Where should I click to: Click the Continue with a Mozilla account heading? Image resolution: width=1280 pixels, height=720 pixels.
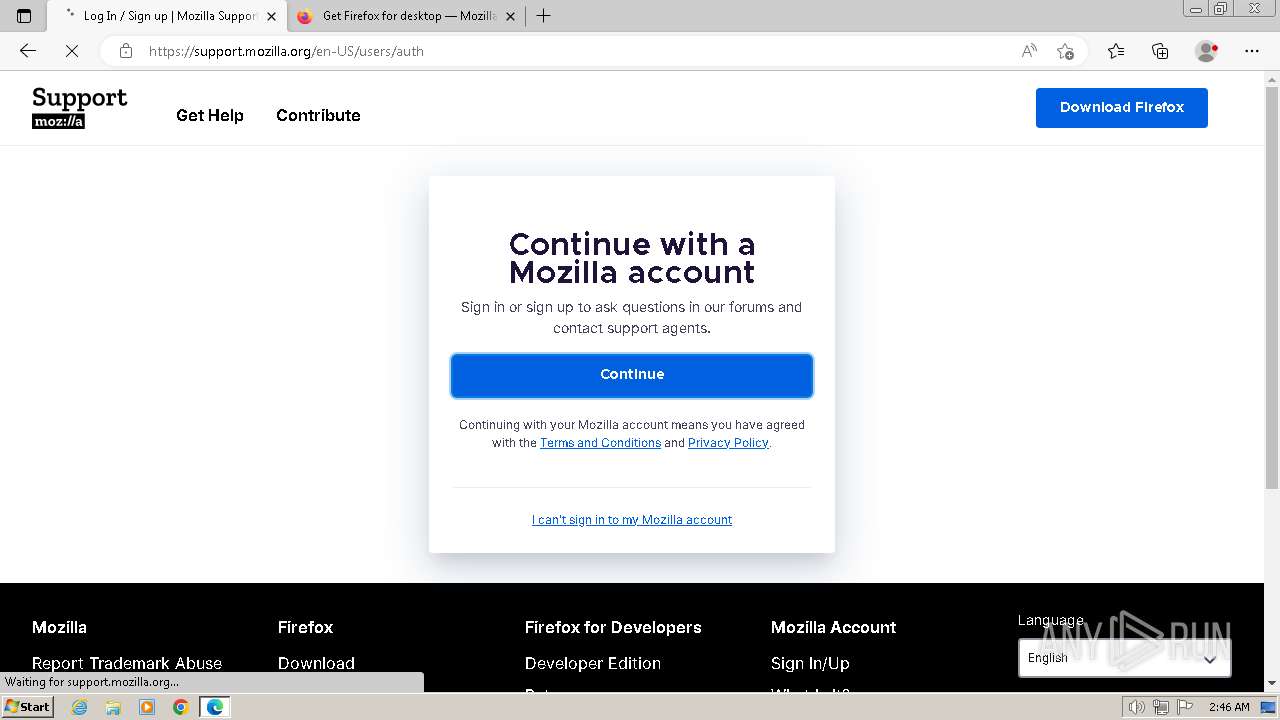(632, 258)
